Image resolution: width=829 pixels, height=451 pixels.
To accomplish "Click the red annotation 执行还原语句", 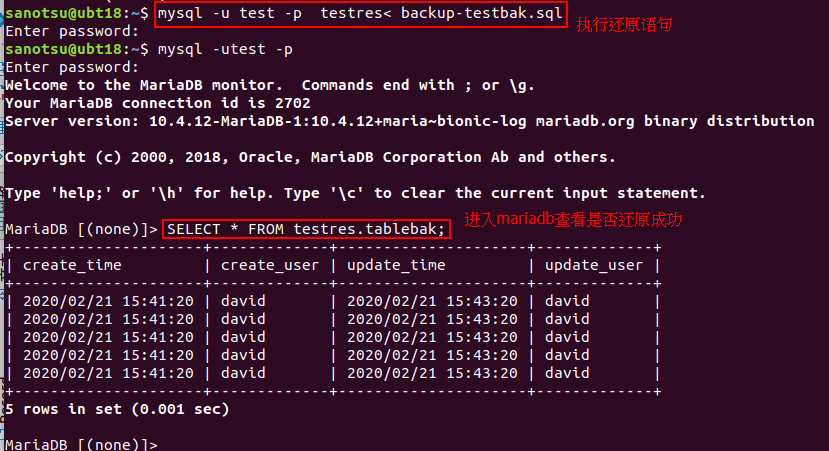I will (625, 22).
